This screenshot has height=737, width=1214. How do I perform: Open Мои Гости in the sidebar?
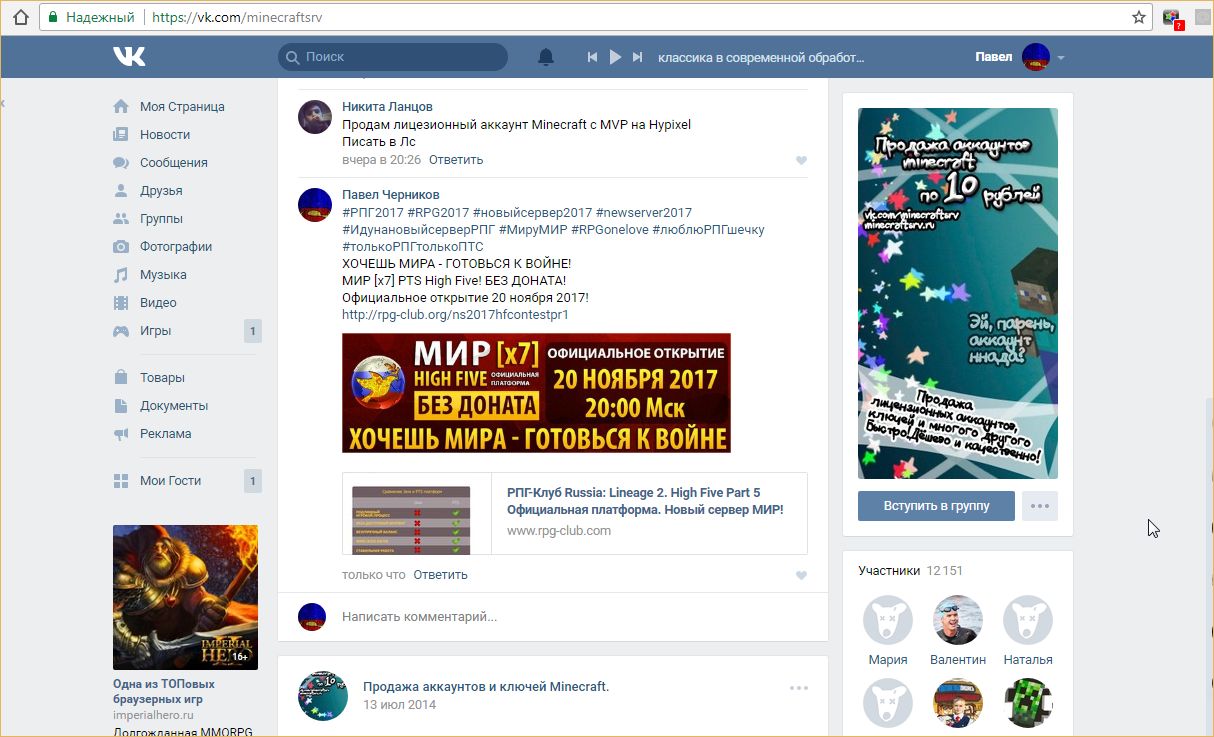pos(170,480)
